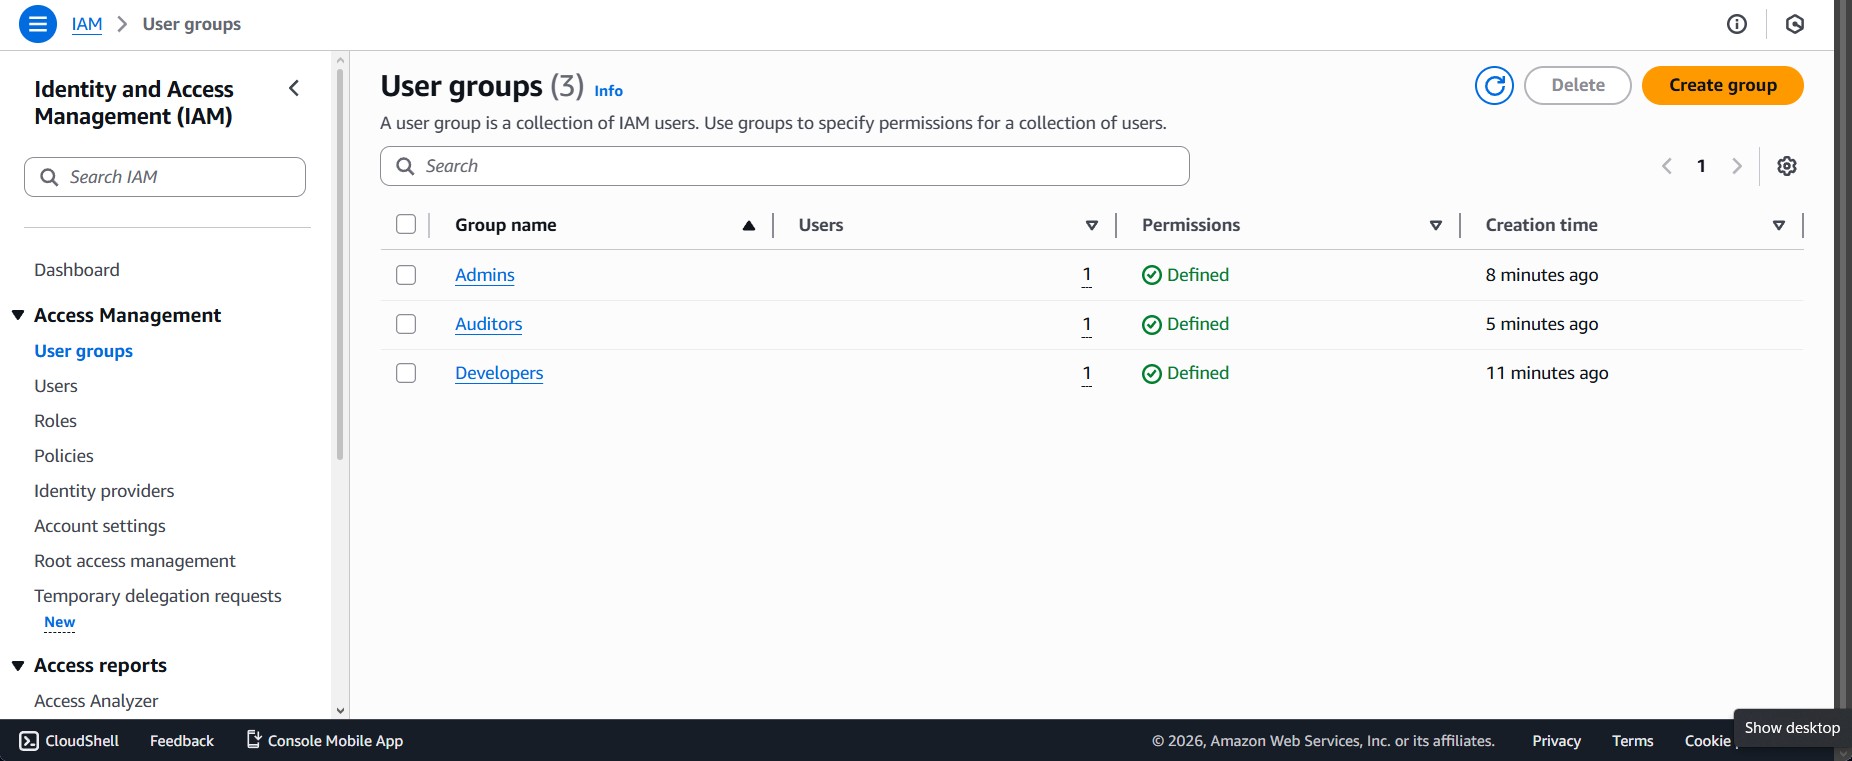This screenshot has width=1852, height=761.
Task: Collapse the Access reports section
Action: (x=18, y=666)
